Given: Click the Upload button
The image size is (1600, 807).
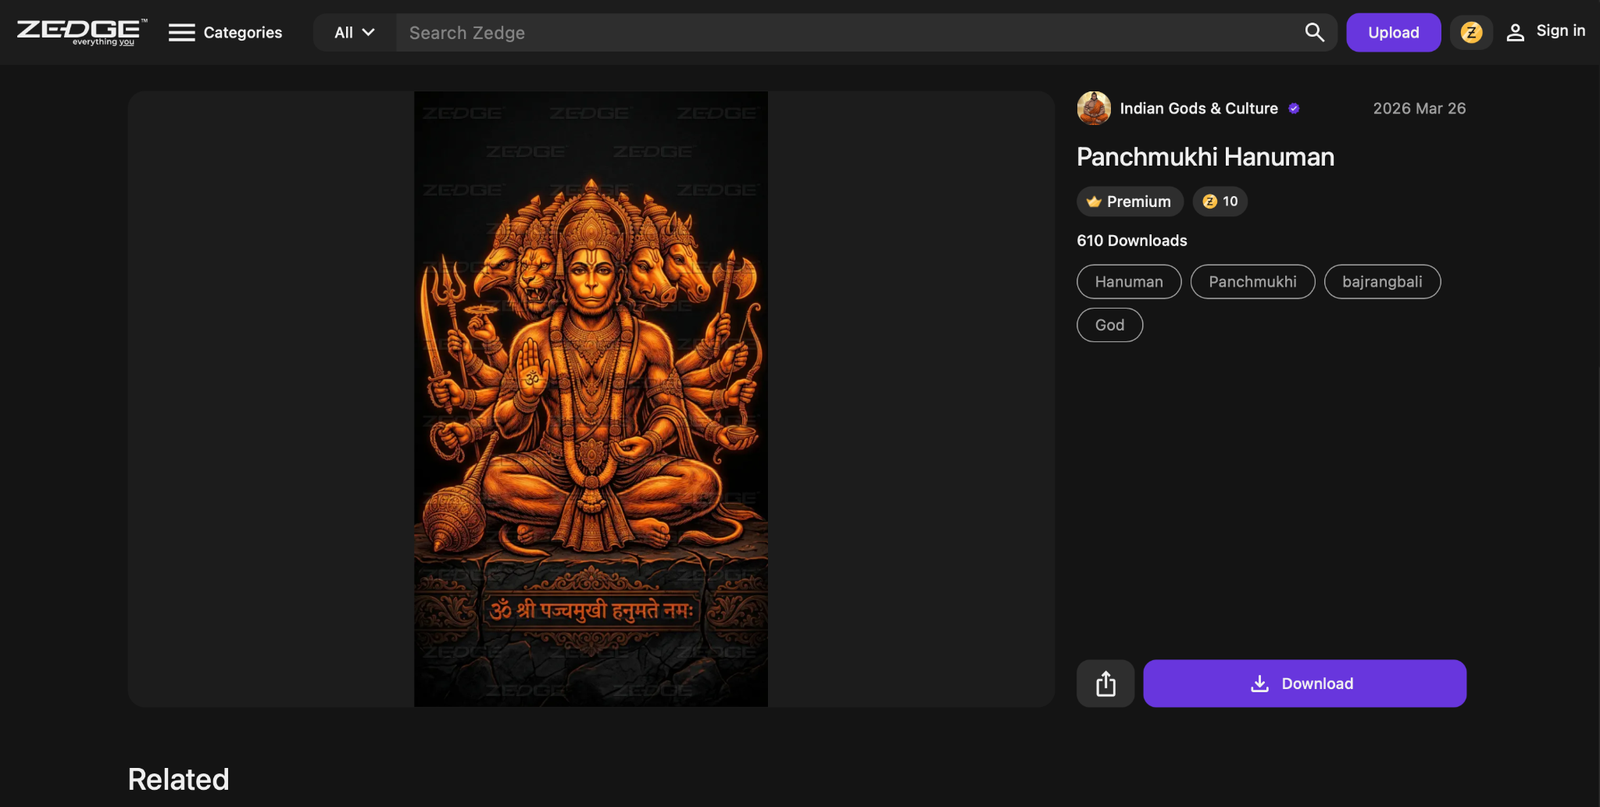Looking at the screenshot, I should tap(1393, 33).
